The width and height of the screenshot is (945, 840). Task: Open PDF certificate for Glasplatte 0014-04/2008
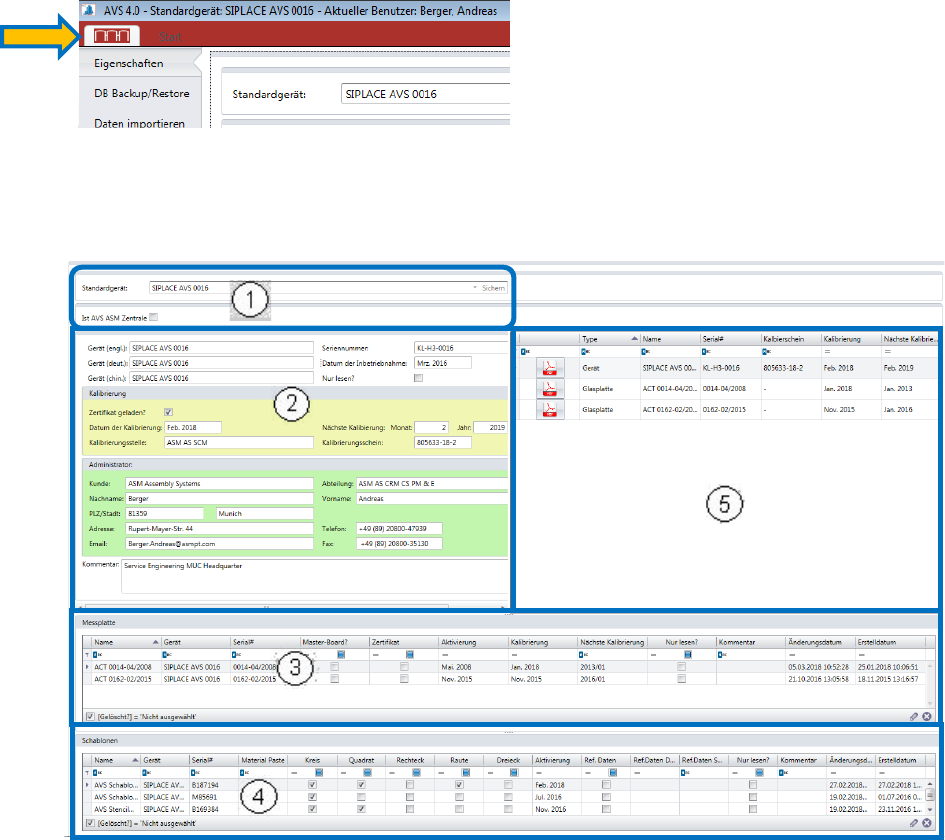tap(550, 389)
